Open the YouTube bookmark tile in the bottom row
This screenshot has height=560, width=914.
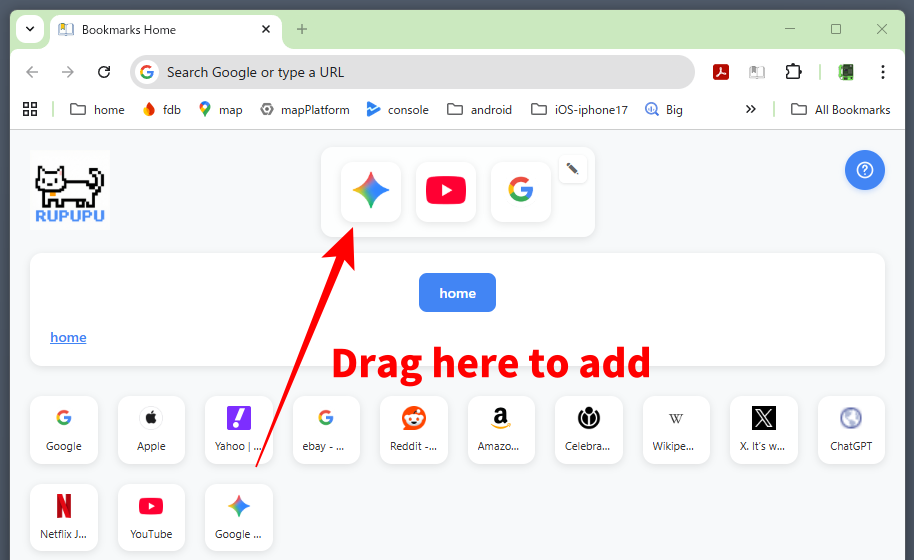pyautogui.click(x=151, y=517)
